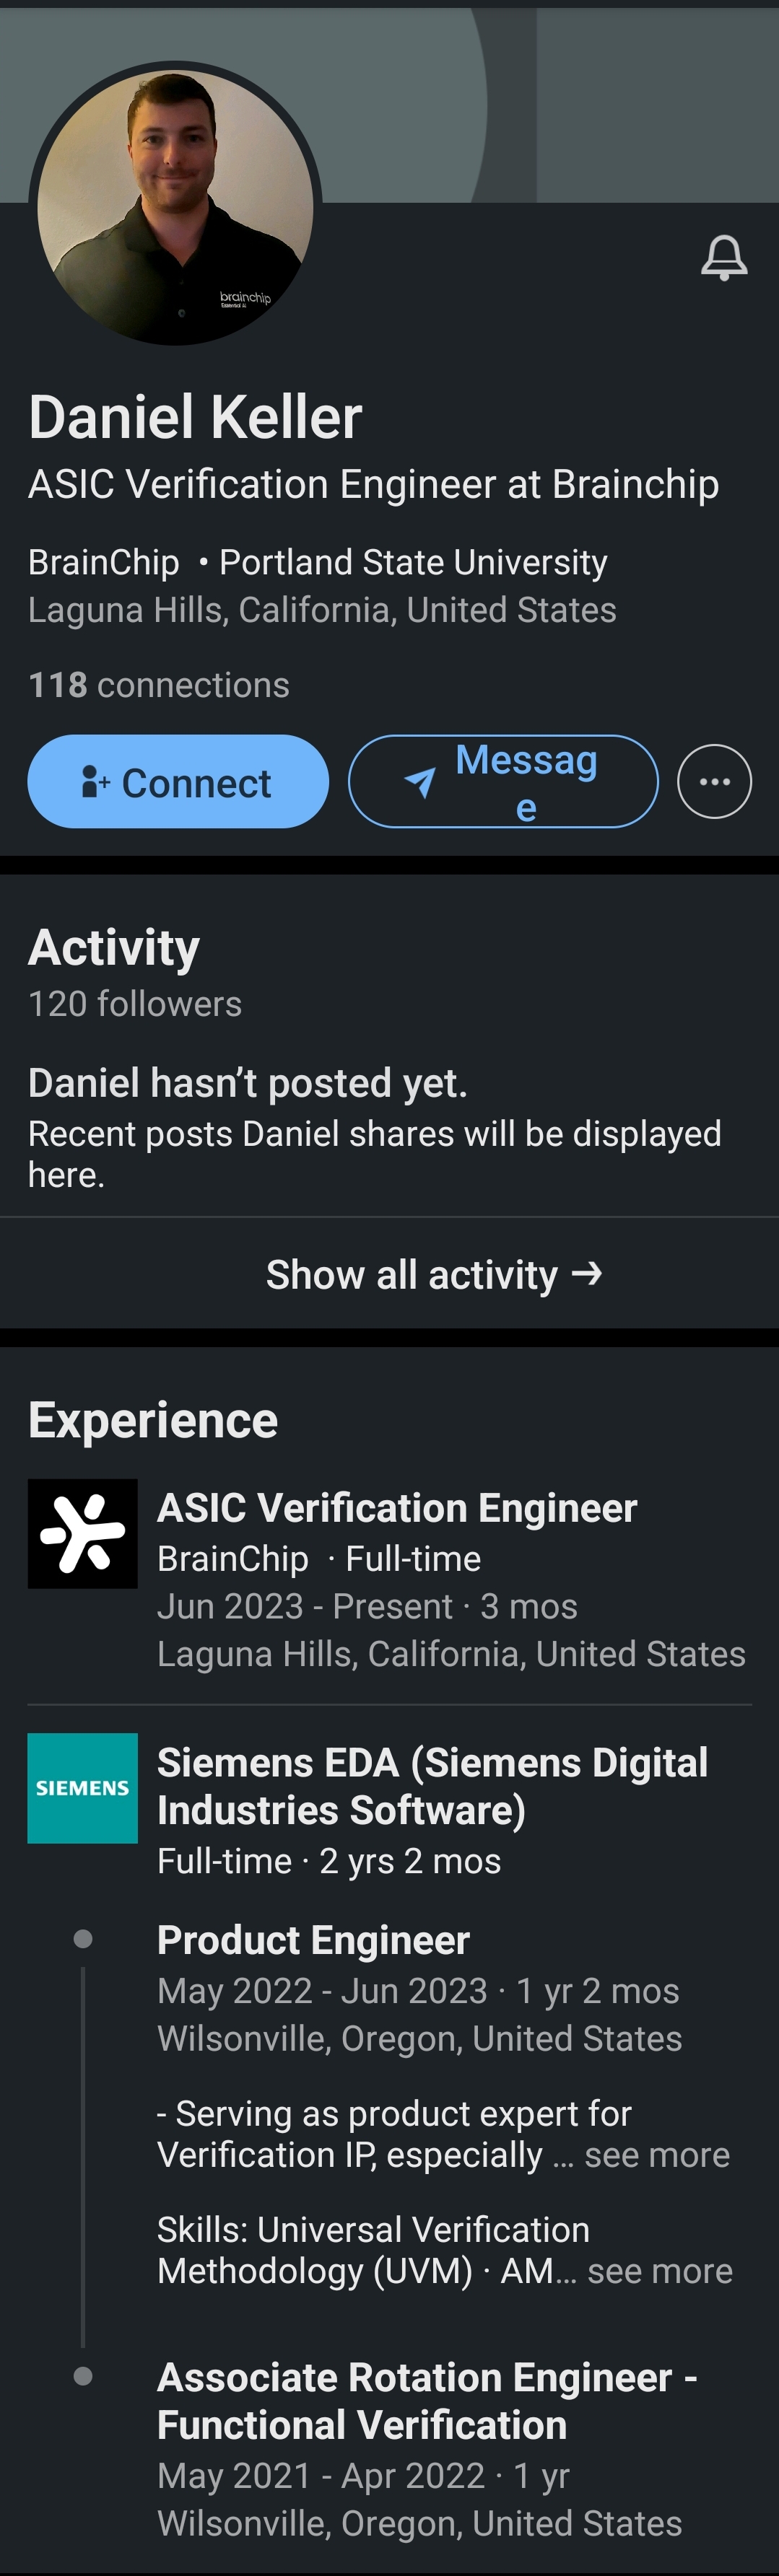Tap the Show all activity link
This screenshot has width=779, height=2576.
[x=433, y=1274]
